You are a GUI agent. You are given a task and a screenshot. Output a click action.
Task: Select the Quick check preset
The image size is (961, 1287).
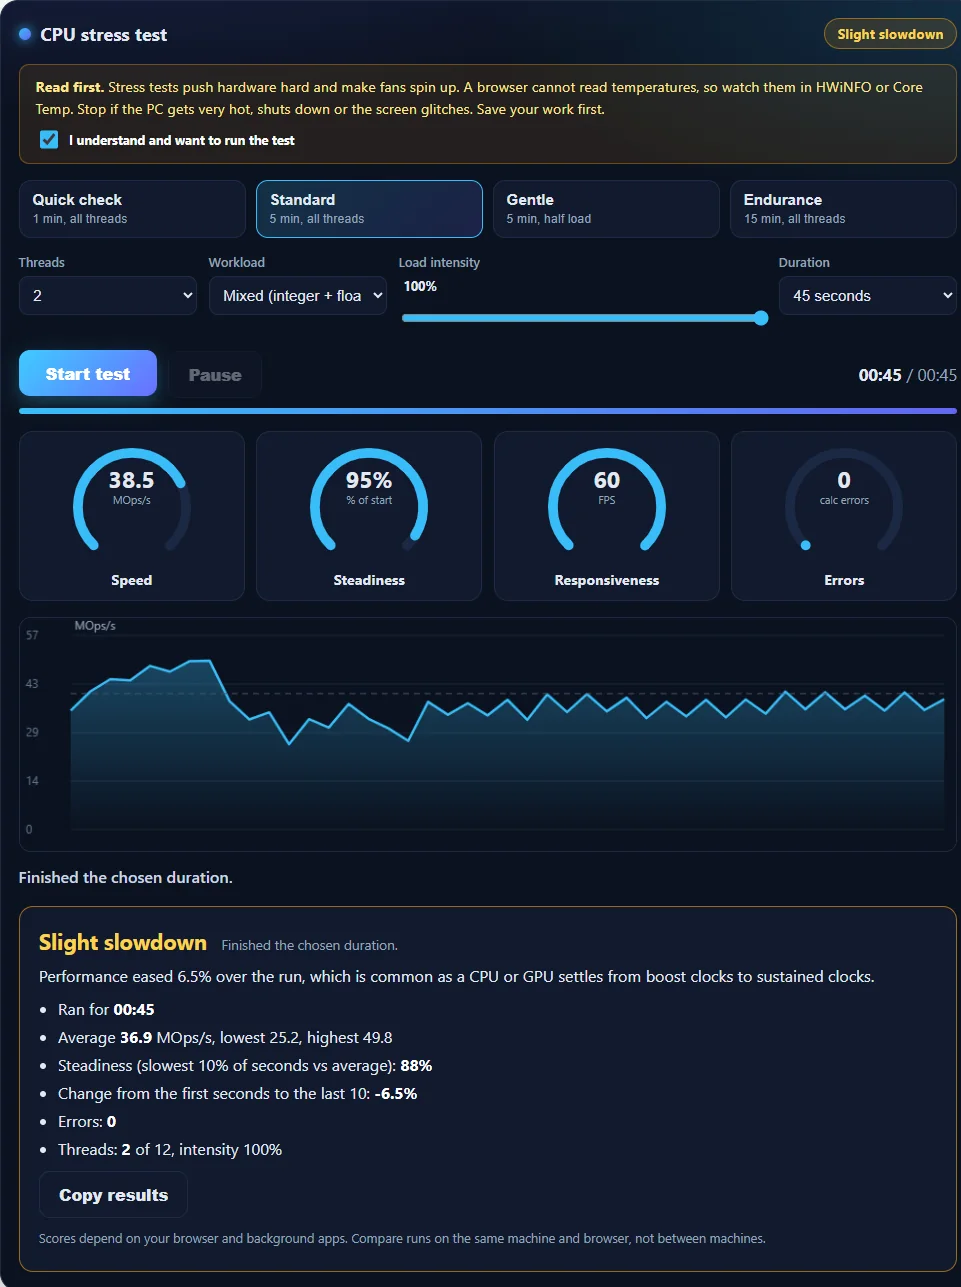click(132, 209)
